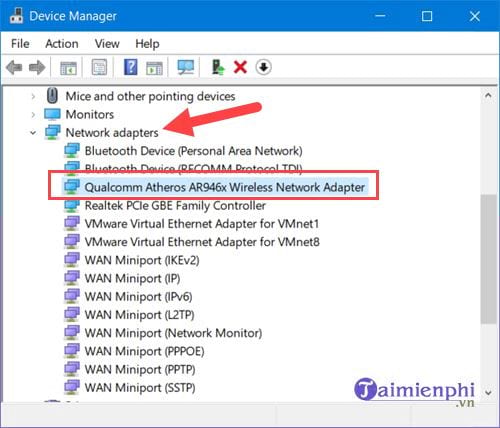The height and width of the screenshot is (428, 500).
Task: Click the icon beside WAN Miniport (IPv6)
Action: pyautogui.click(x=72, y=296)
